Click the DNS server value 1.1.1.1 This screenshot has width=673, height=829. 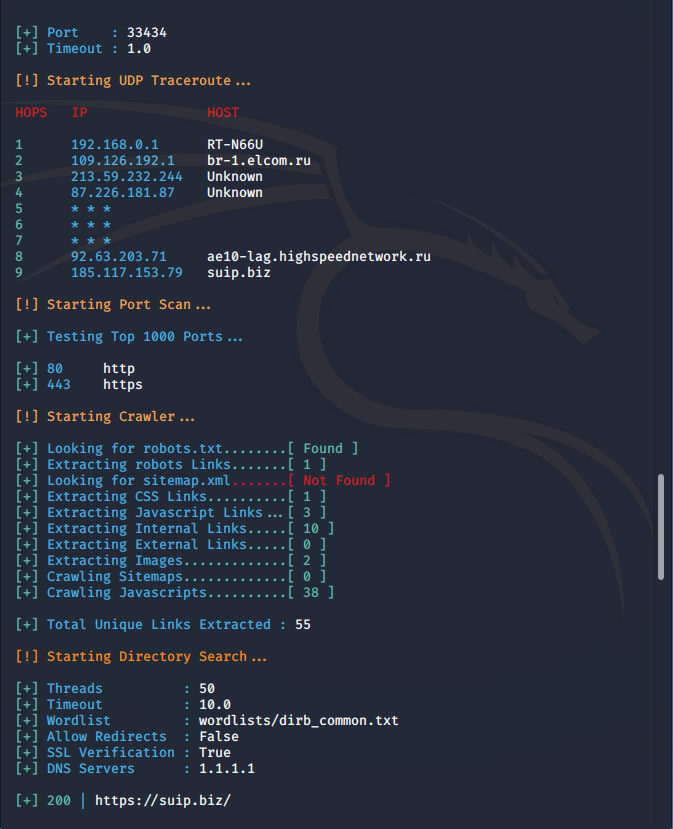(227, 769)
